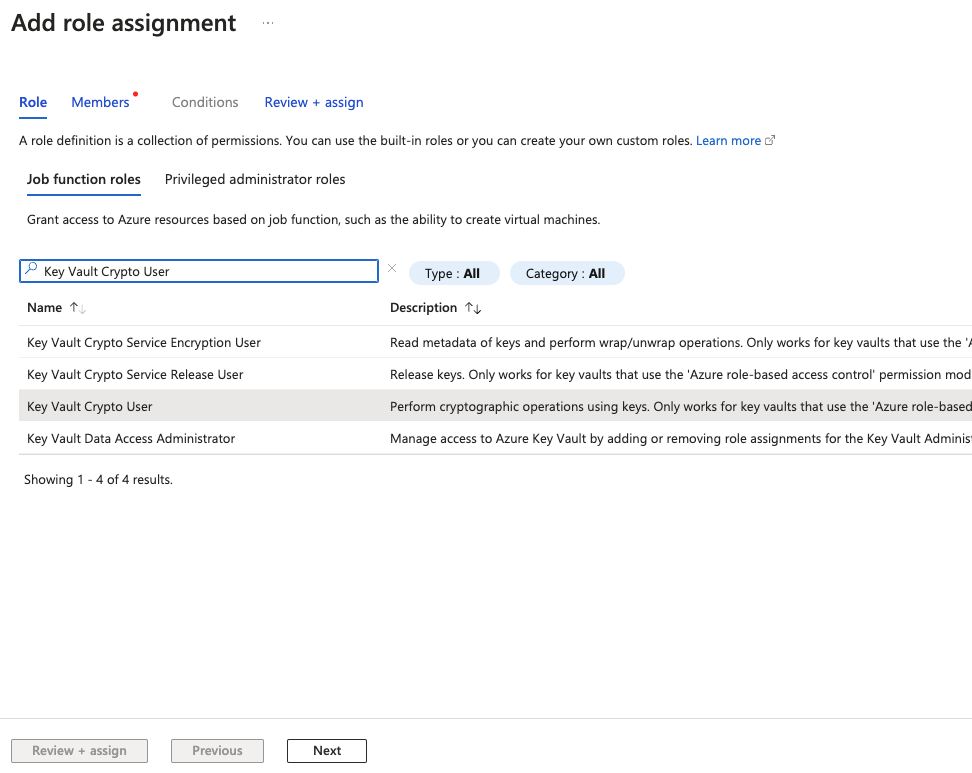Follow the Learn more link
The width and height of the screenshot is (972, 773).
pos(728,141)
